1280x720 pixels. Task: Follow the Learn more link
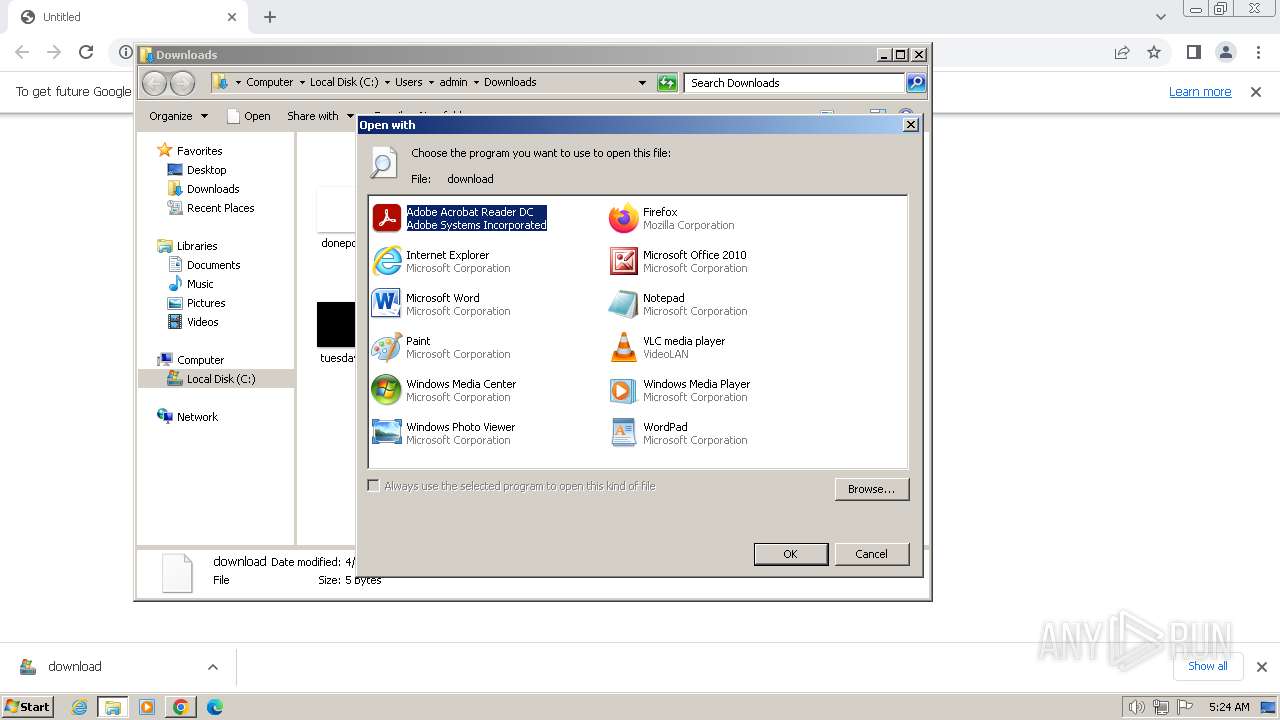(1200, 92)
